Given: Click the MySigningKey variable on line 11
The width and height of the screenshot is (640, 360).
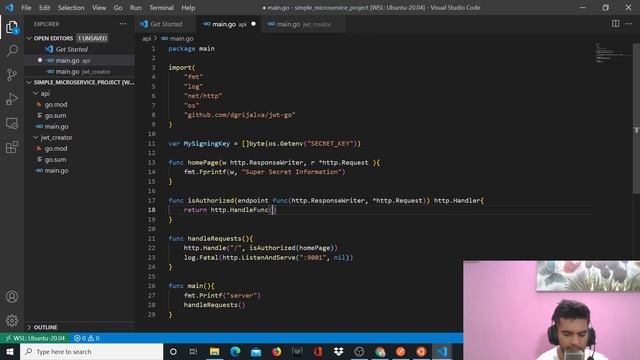Looking at the screenshot, I should [207, 144].
